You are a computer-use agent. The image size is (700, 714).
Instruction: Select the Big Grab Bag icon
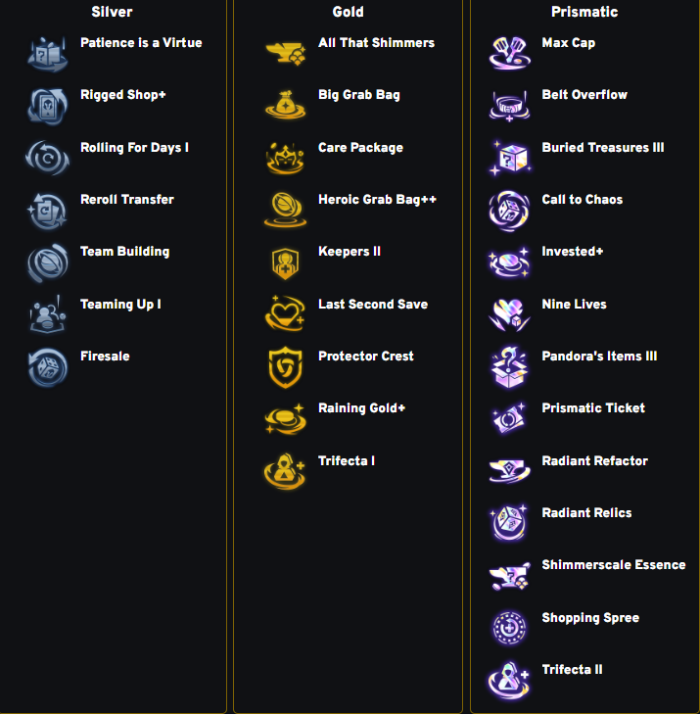285,105
